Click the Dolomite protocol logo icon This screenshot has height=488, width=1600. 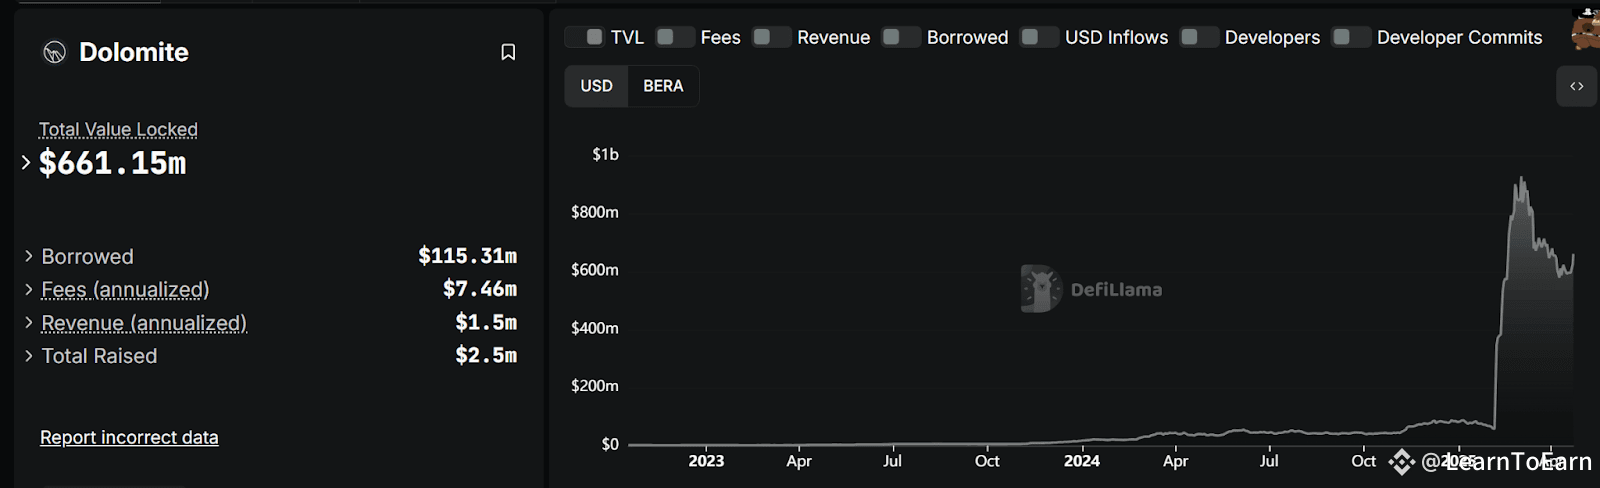54,52
